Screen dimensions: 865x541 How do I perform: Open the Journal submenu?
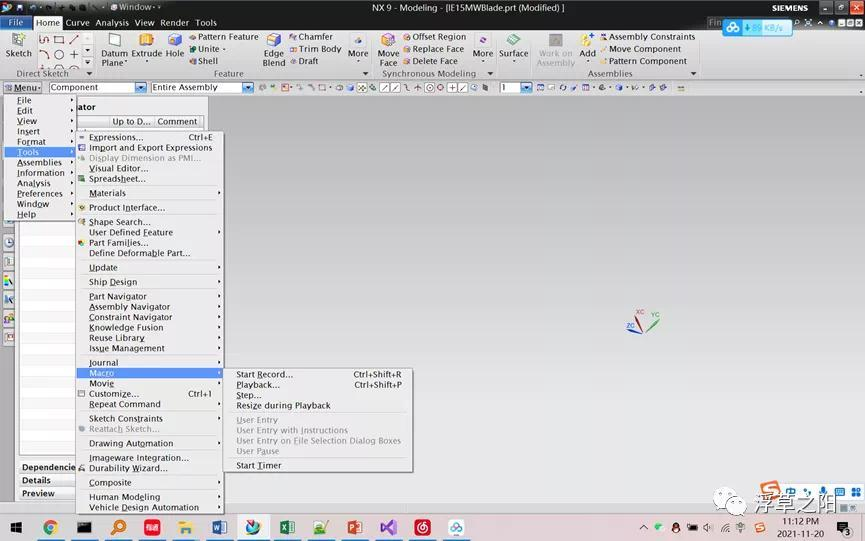coord(149,362)
